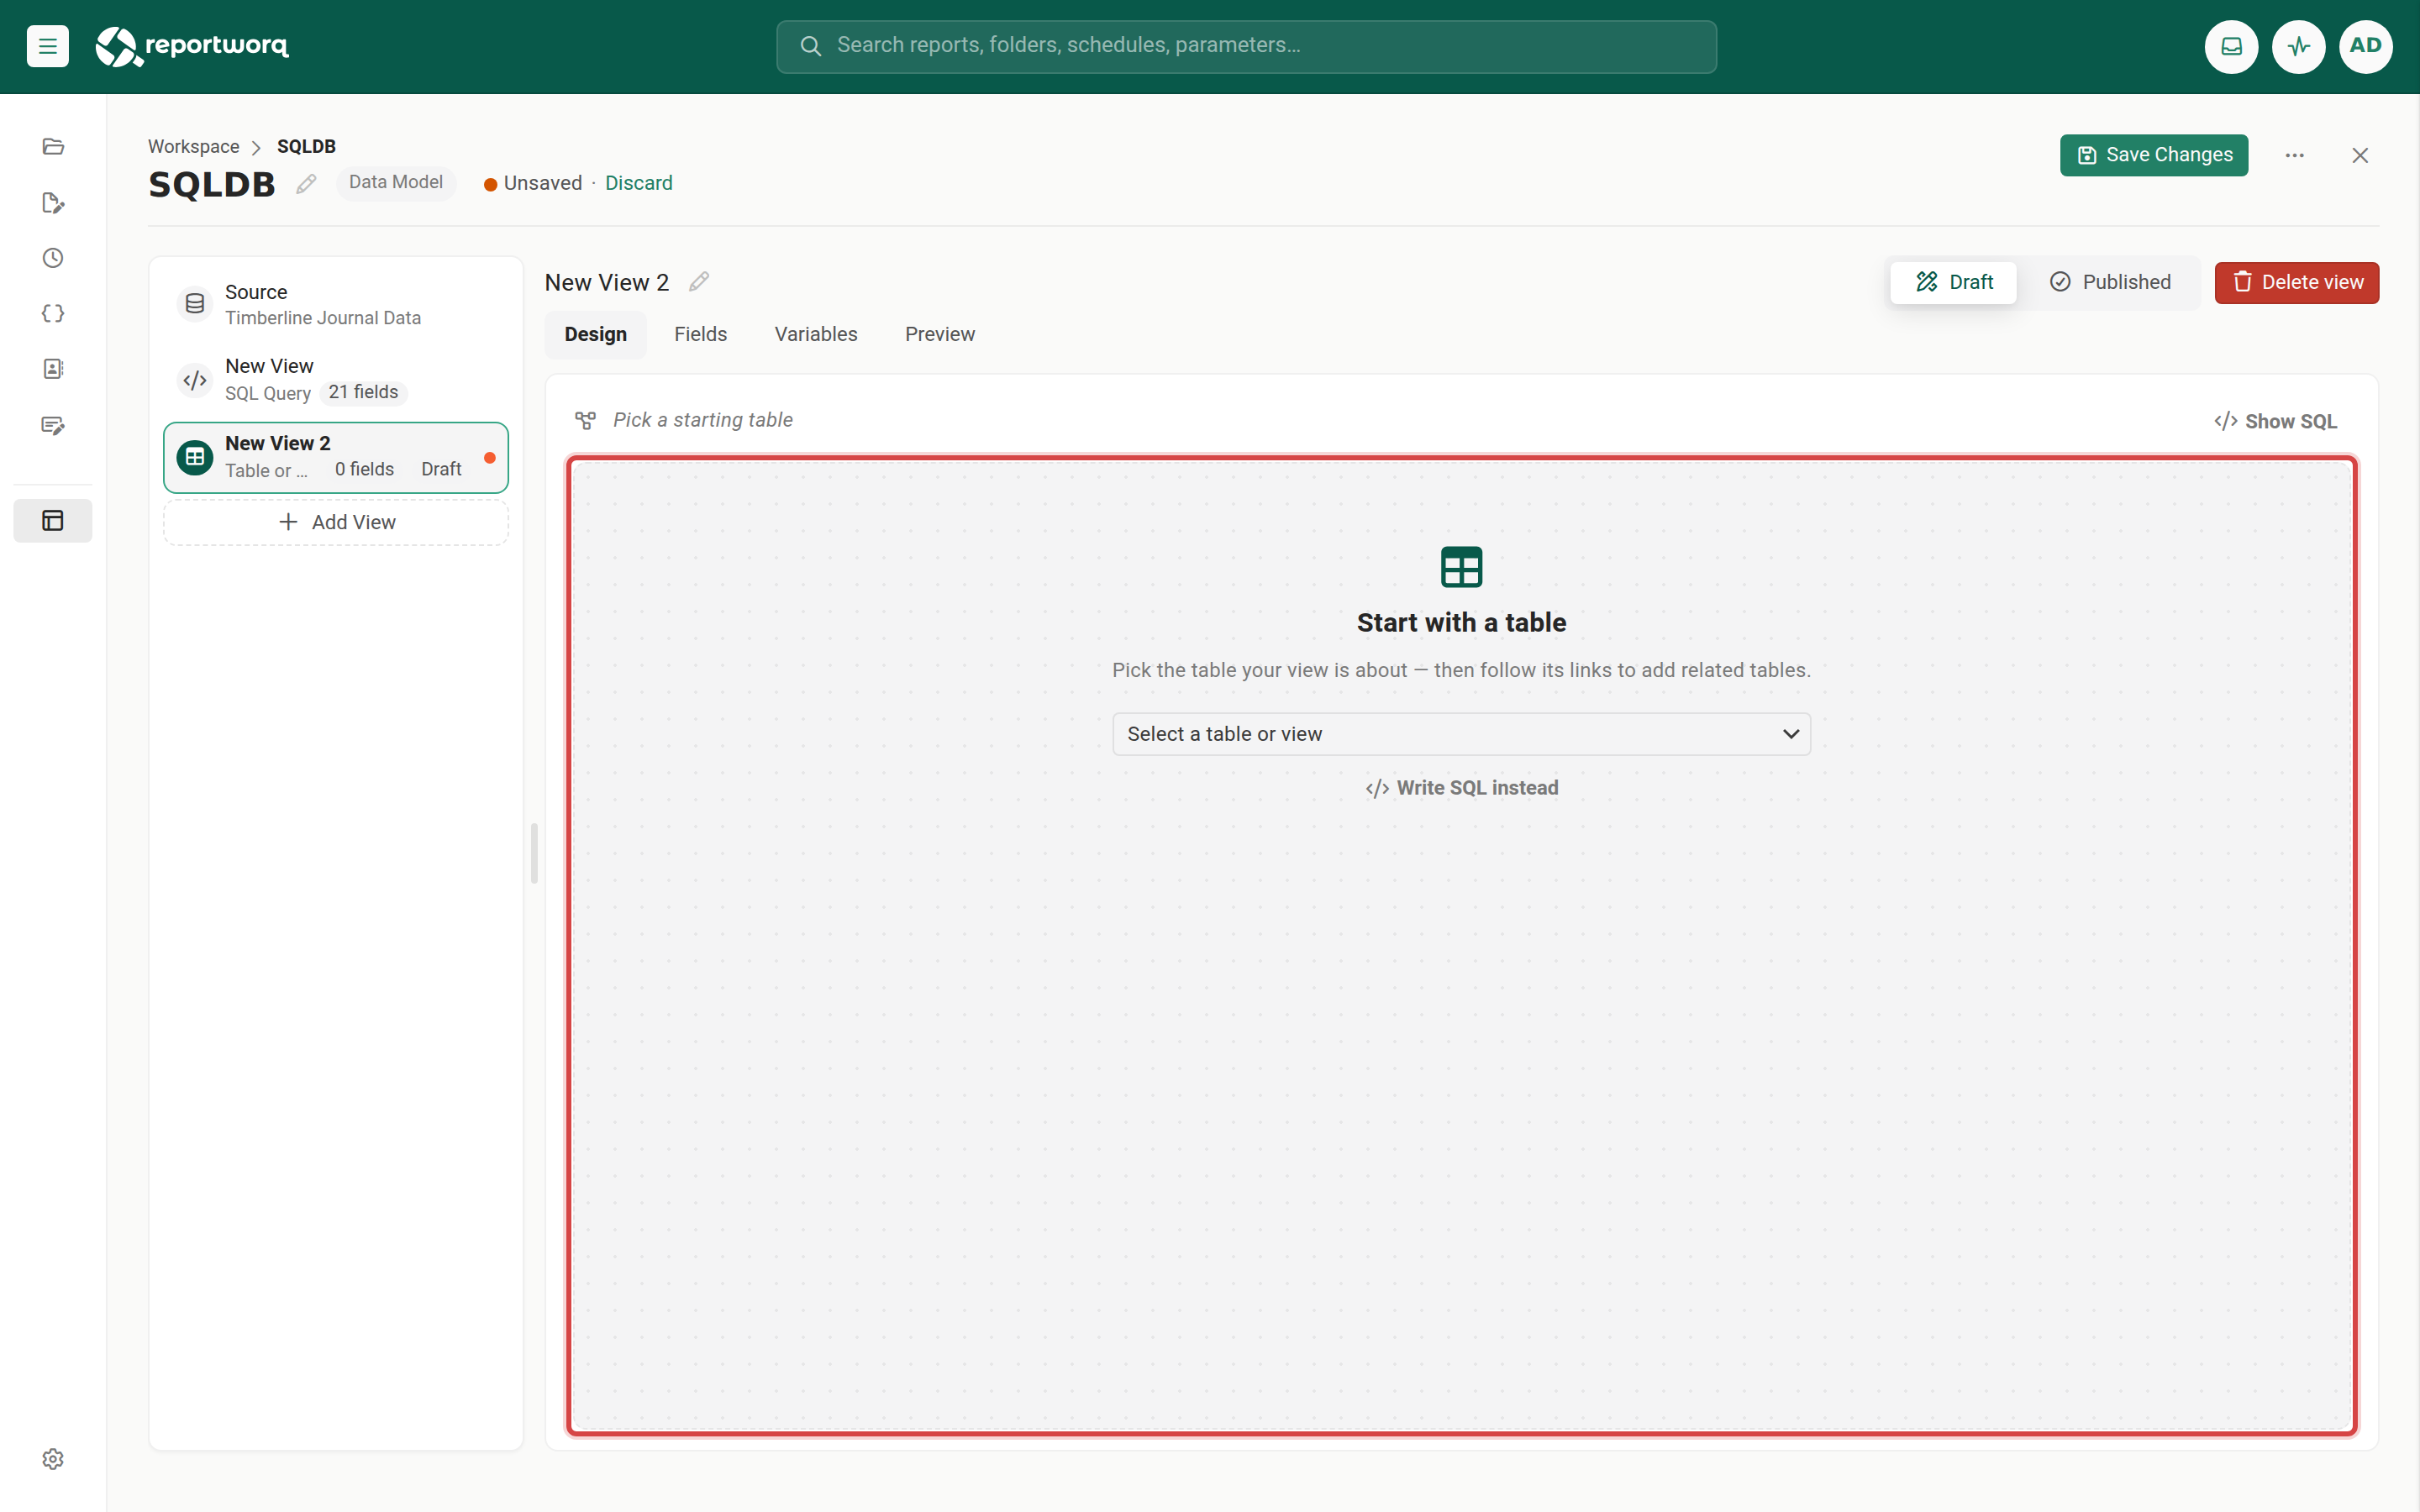Open the schedules clock sidebar icon

53,258
